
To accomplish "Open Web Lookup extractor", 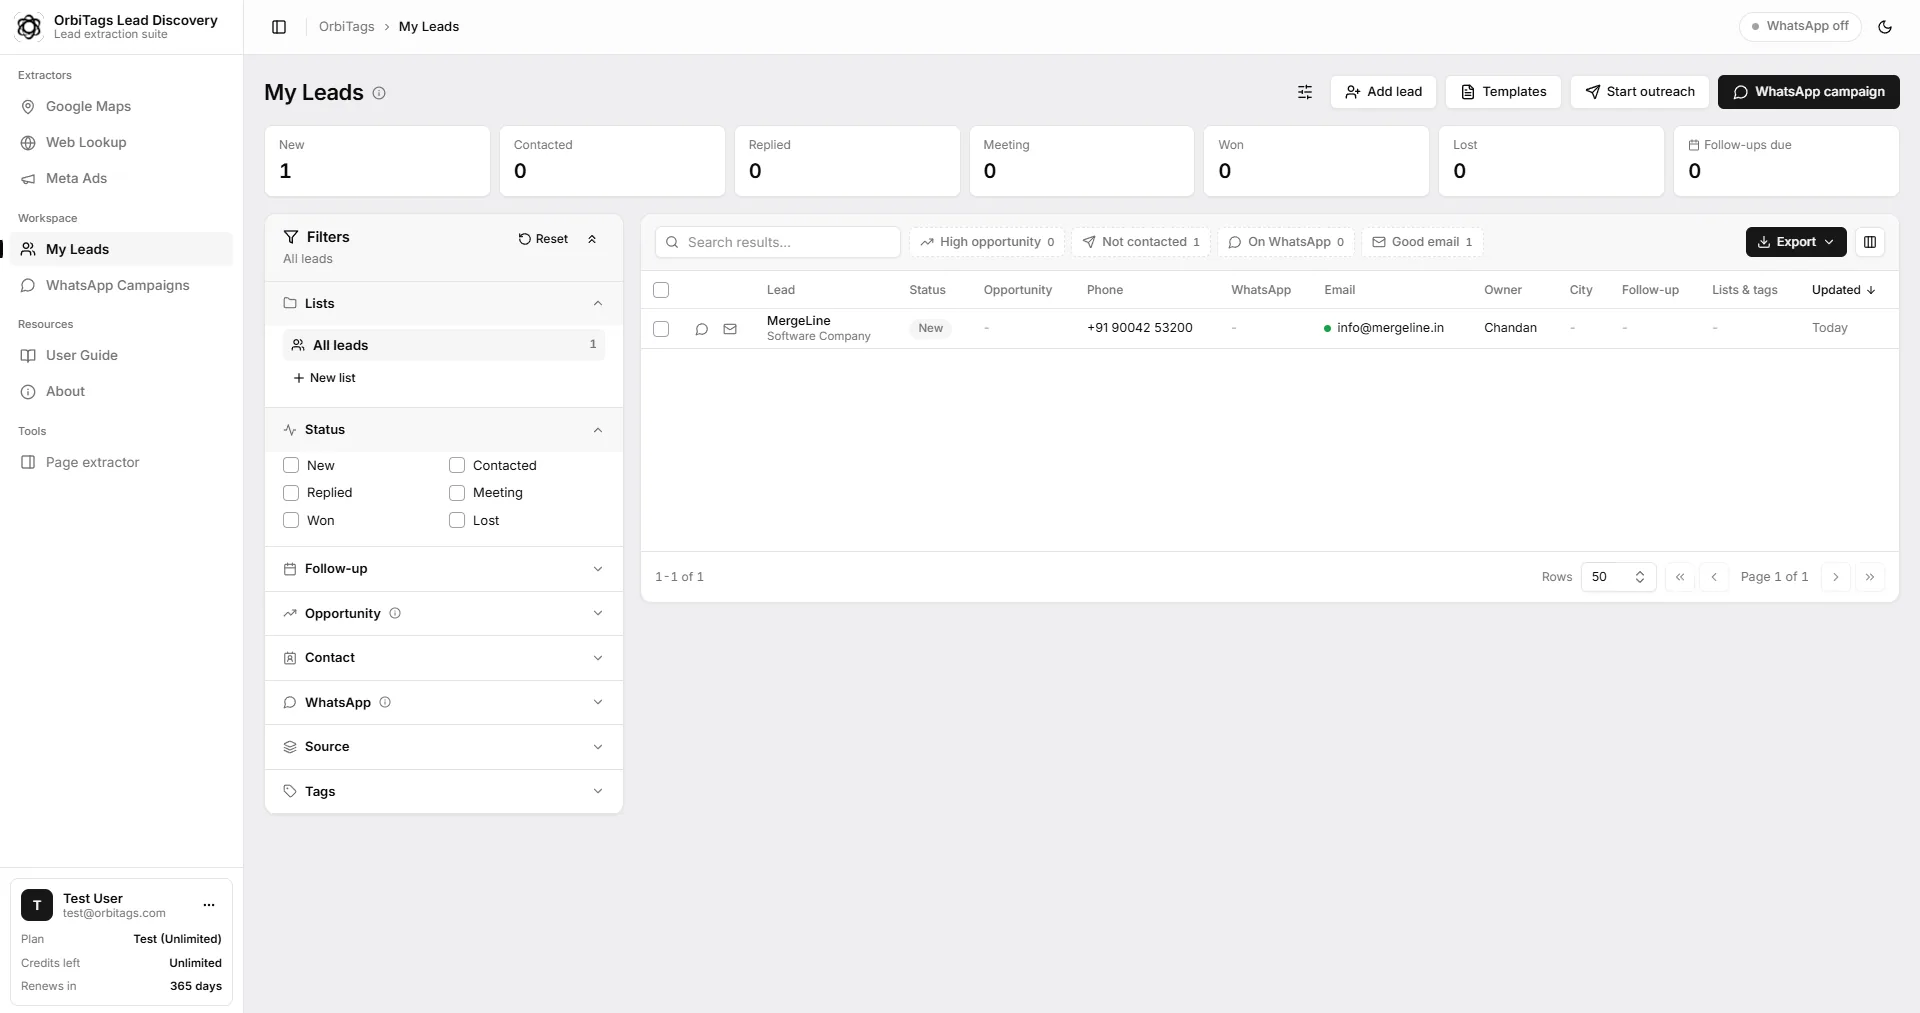I will click(x=121, y=143).
